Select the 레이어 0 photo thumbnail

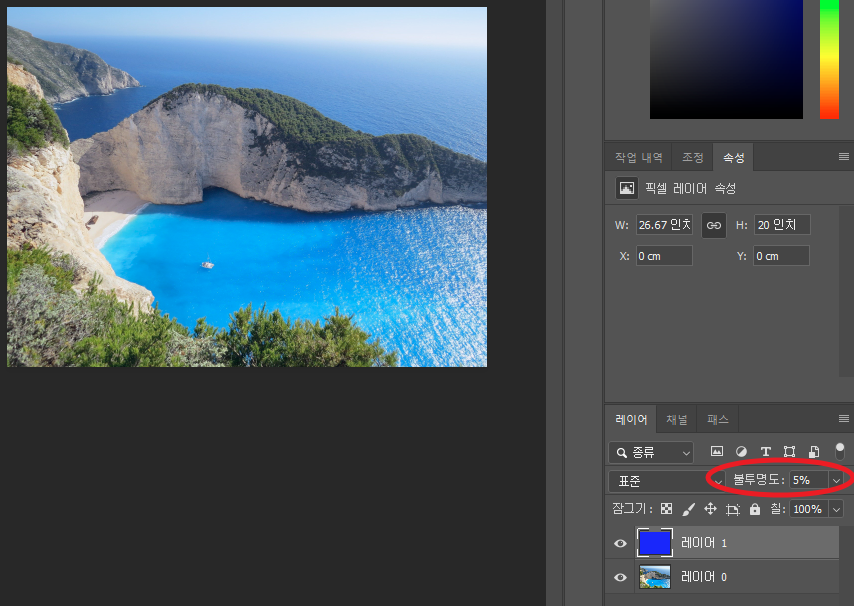coord(654,577)
